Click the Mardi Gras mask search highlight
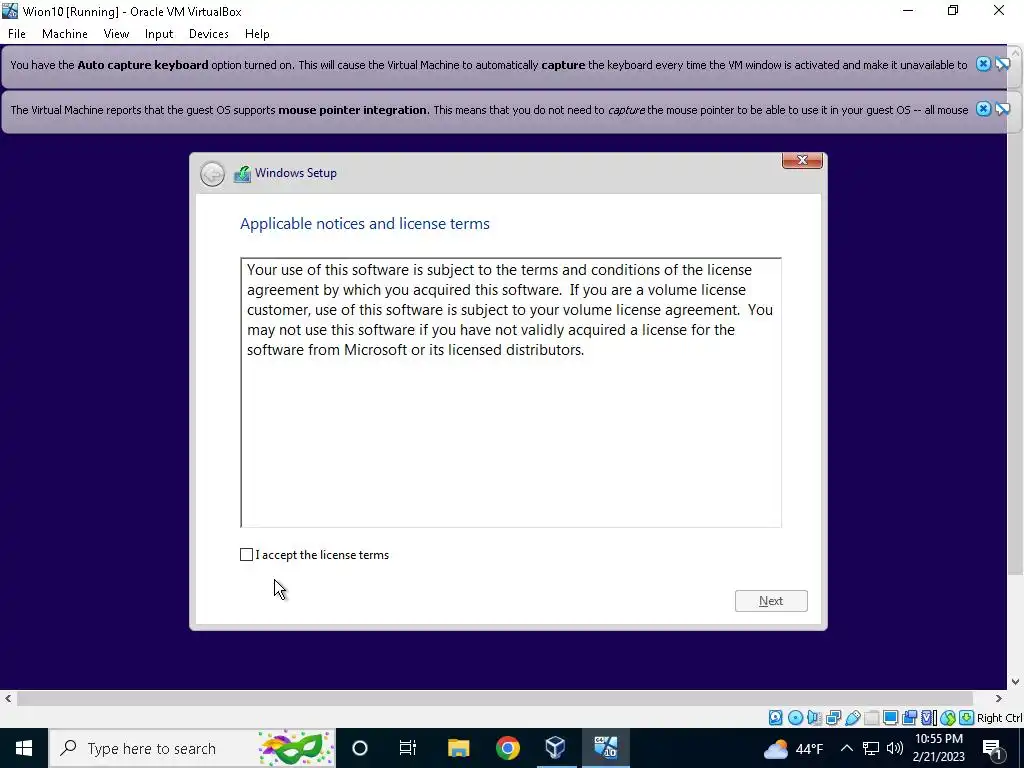Screen dimensions: 1024x768 pos(295,748)
